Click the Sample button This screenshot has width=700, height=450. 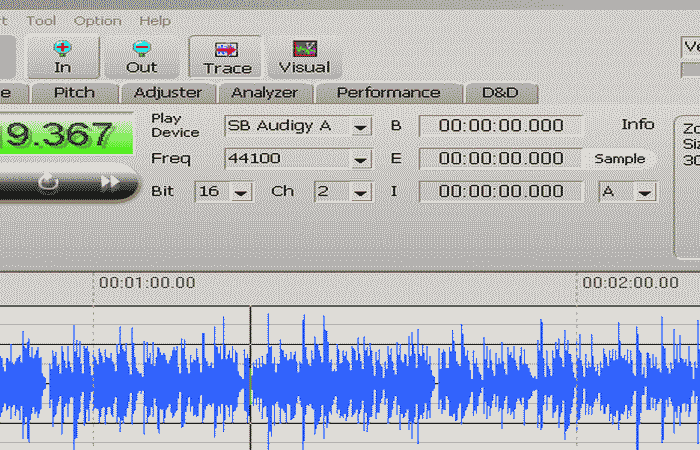click(x=619, y=159)
